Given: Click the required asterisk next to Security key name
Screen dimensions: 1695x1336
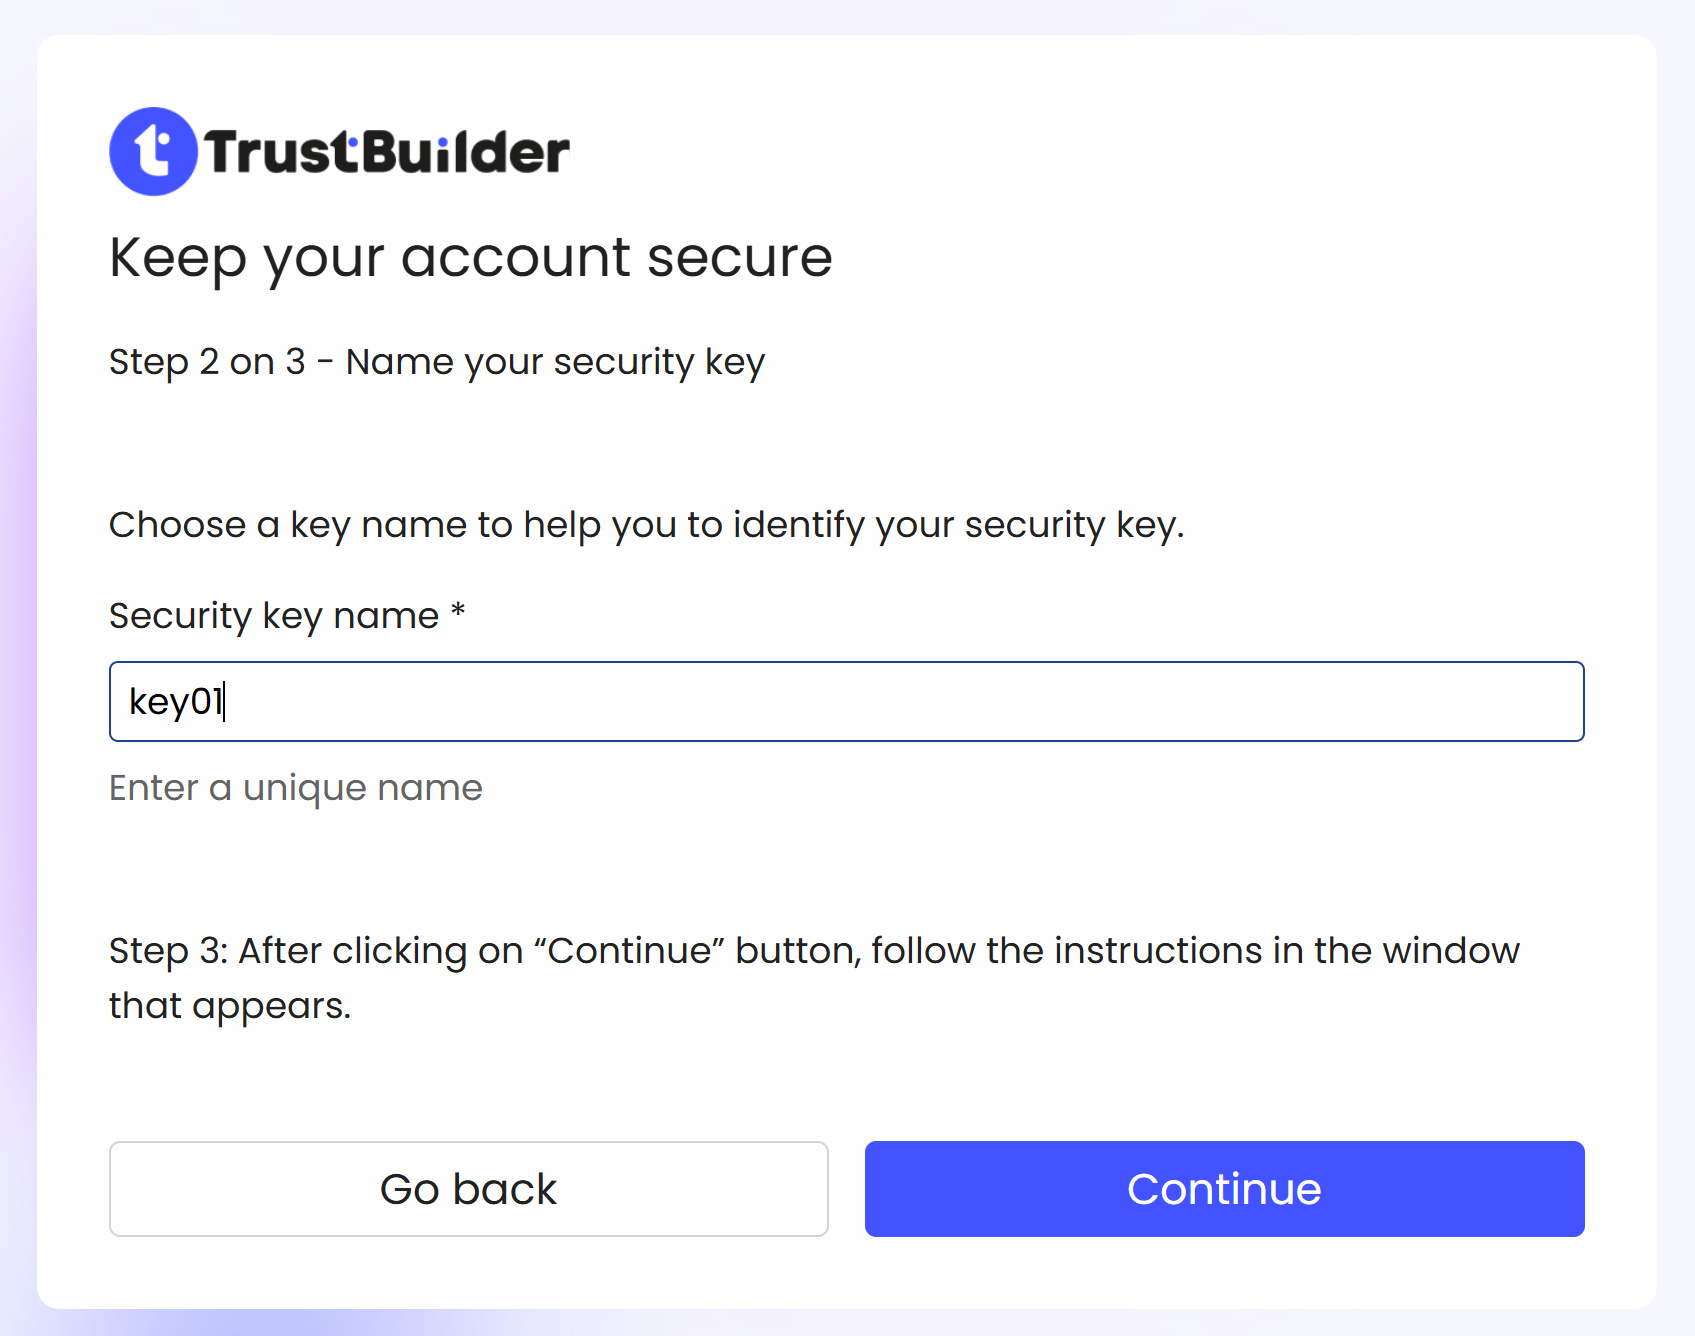Looking at the screenshot, I should [458, 611].
